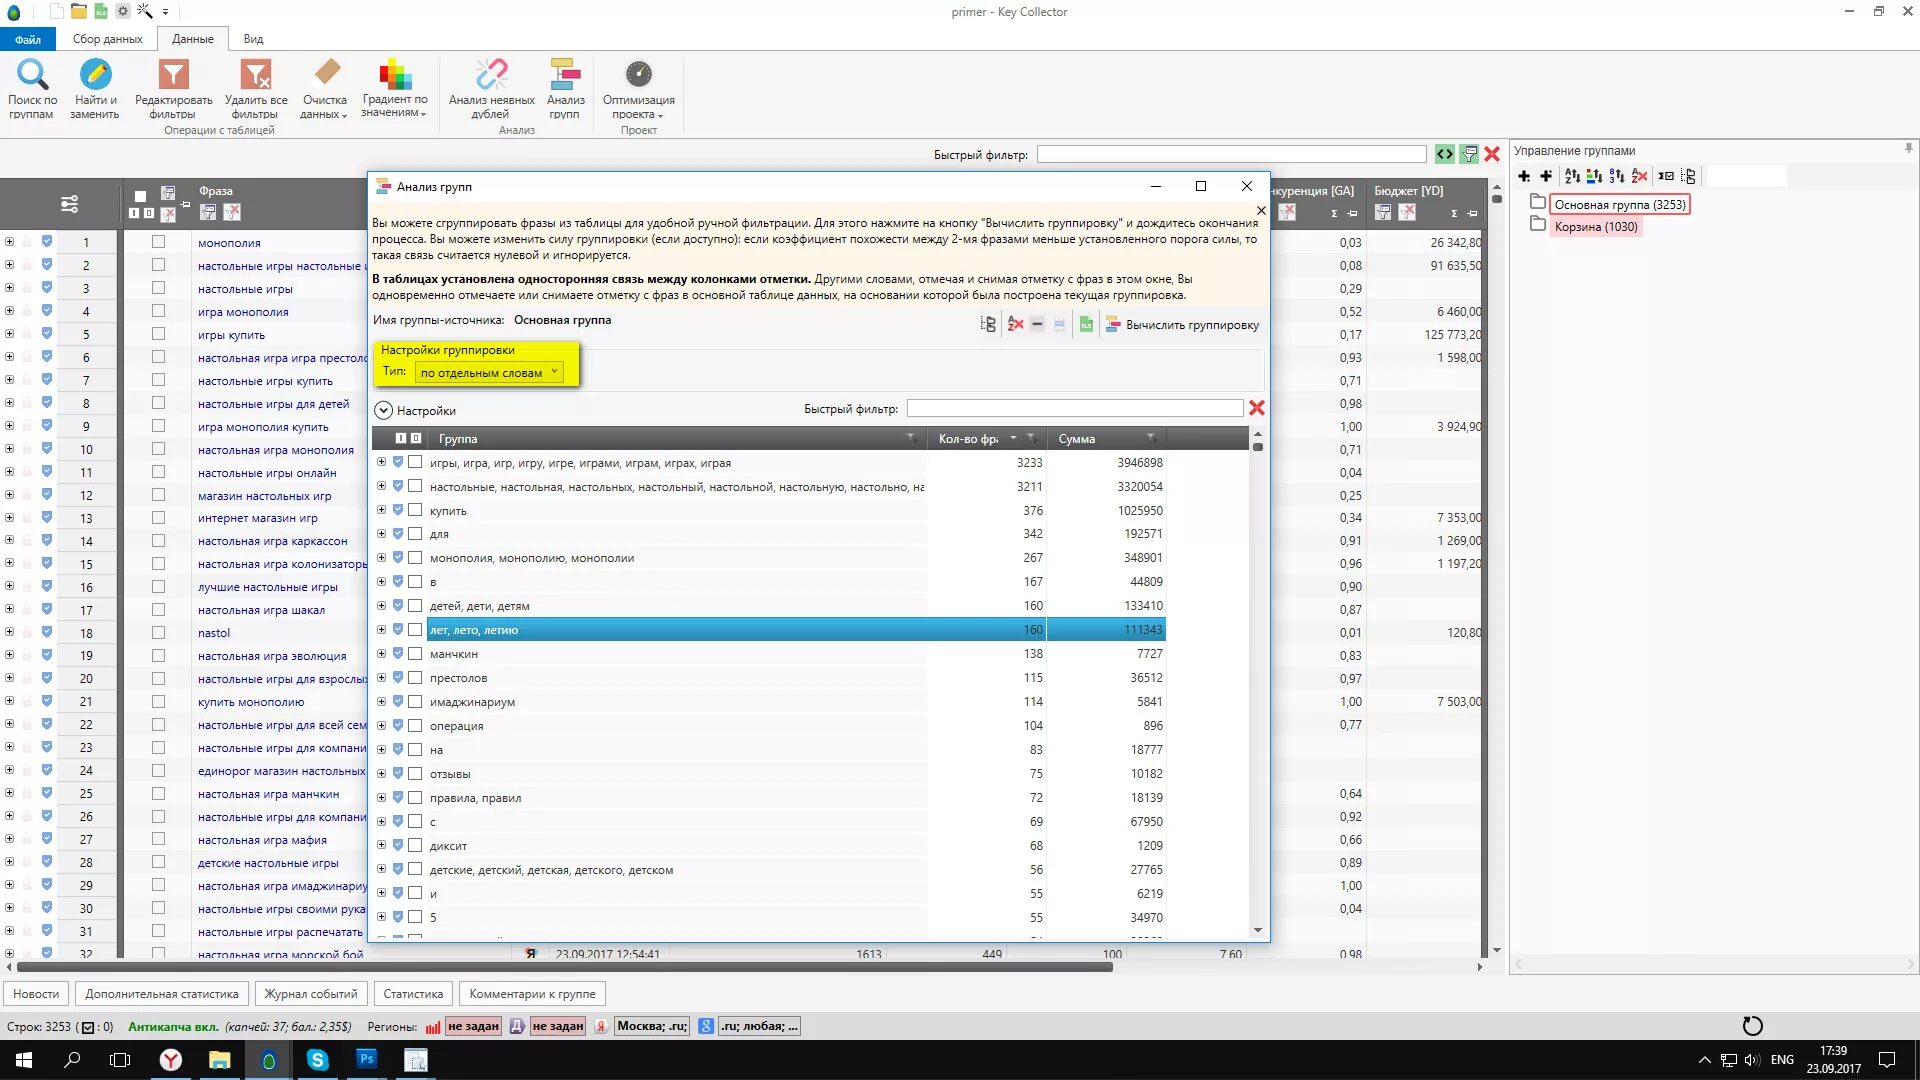Open the Group analysis ribbon tool
This screenshot has width=1920, height=1080.
[x=565, y=75]
